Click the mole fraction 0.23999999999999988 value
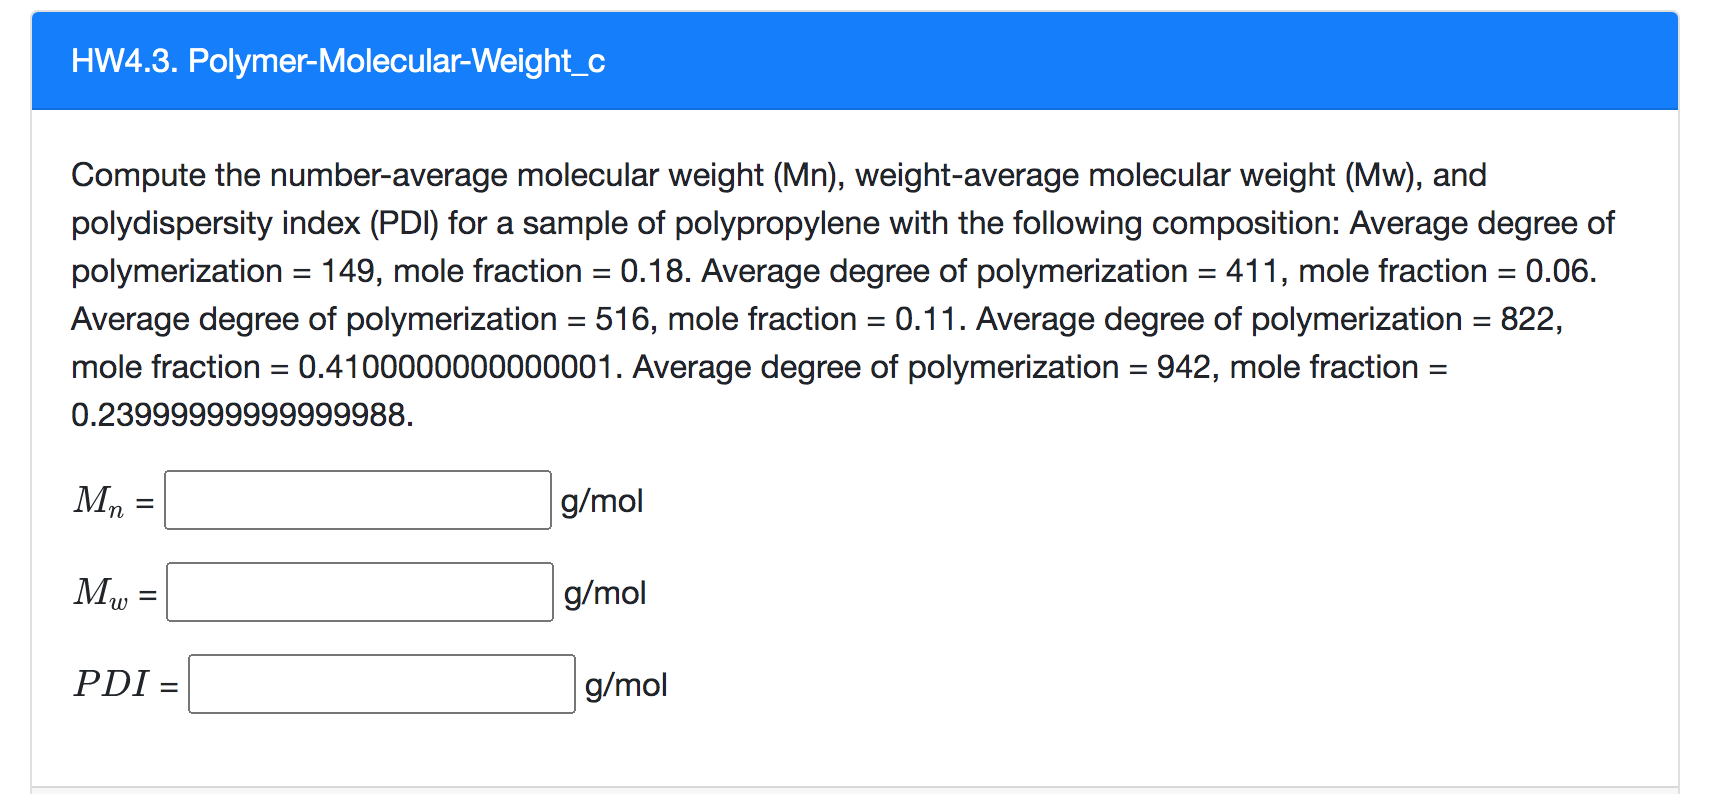The width and height of the screenshot is (1726, 794). (240, 413)
